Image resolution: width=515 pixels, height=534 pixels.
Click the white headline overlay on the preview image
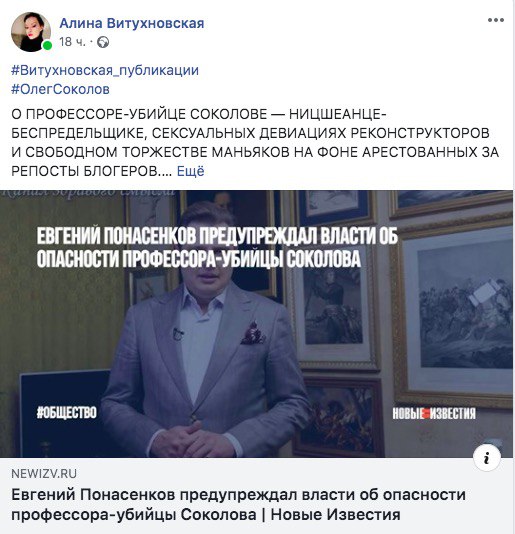tap(217, 247)
